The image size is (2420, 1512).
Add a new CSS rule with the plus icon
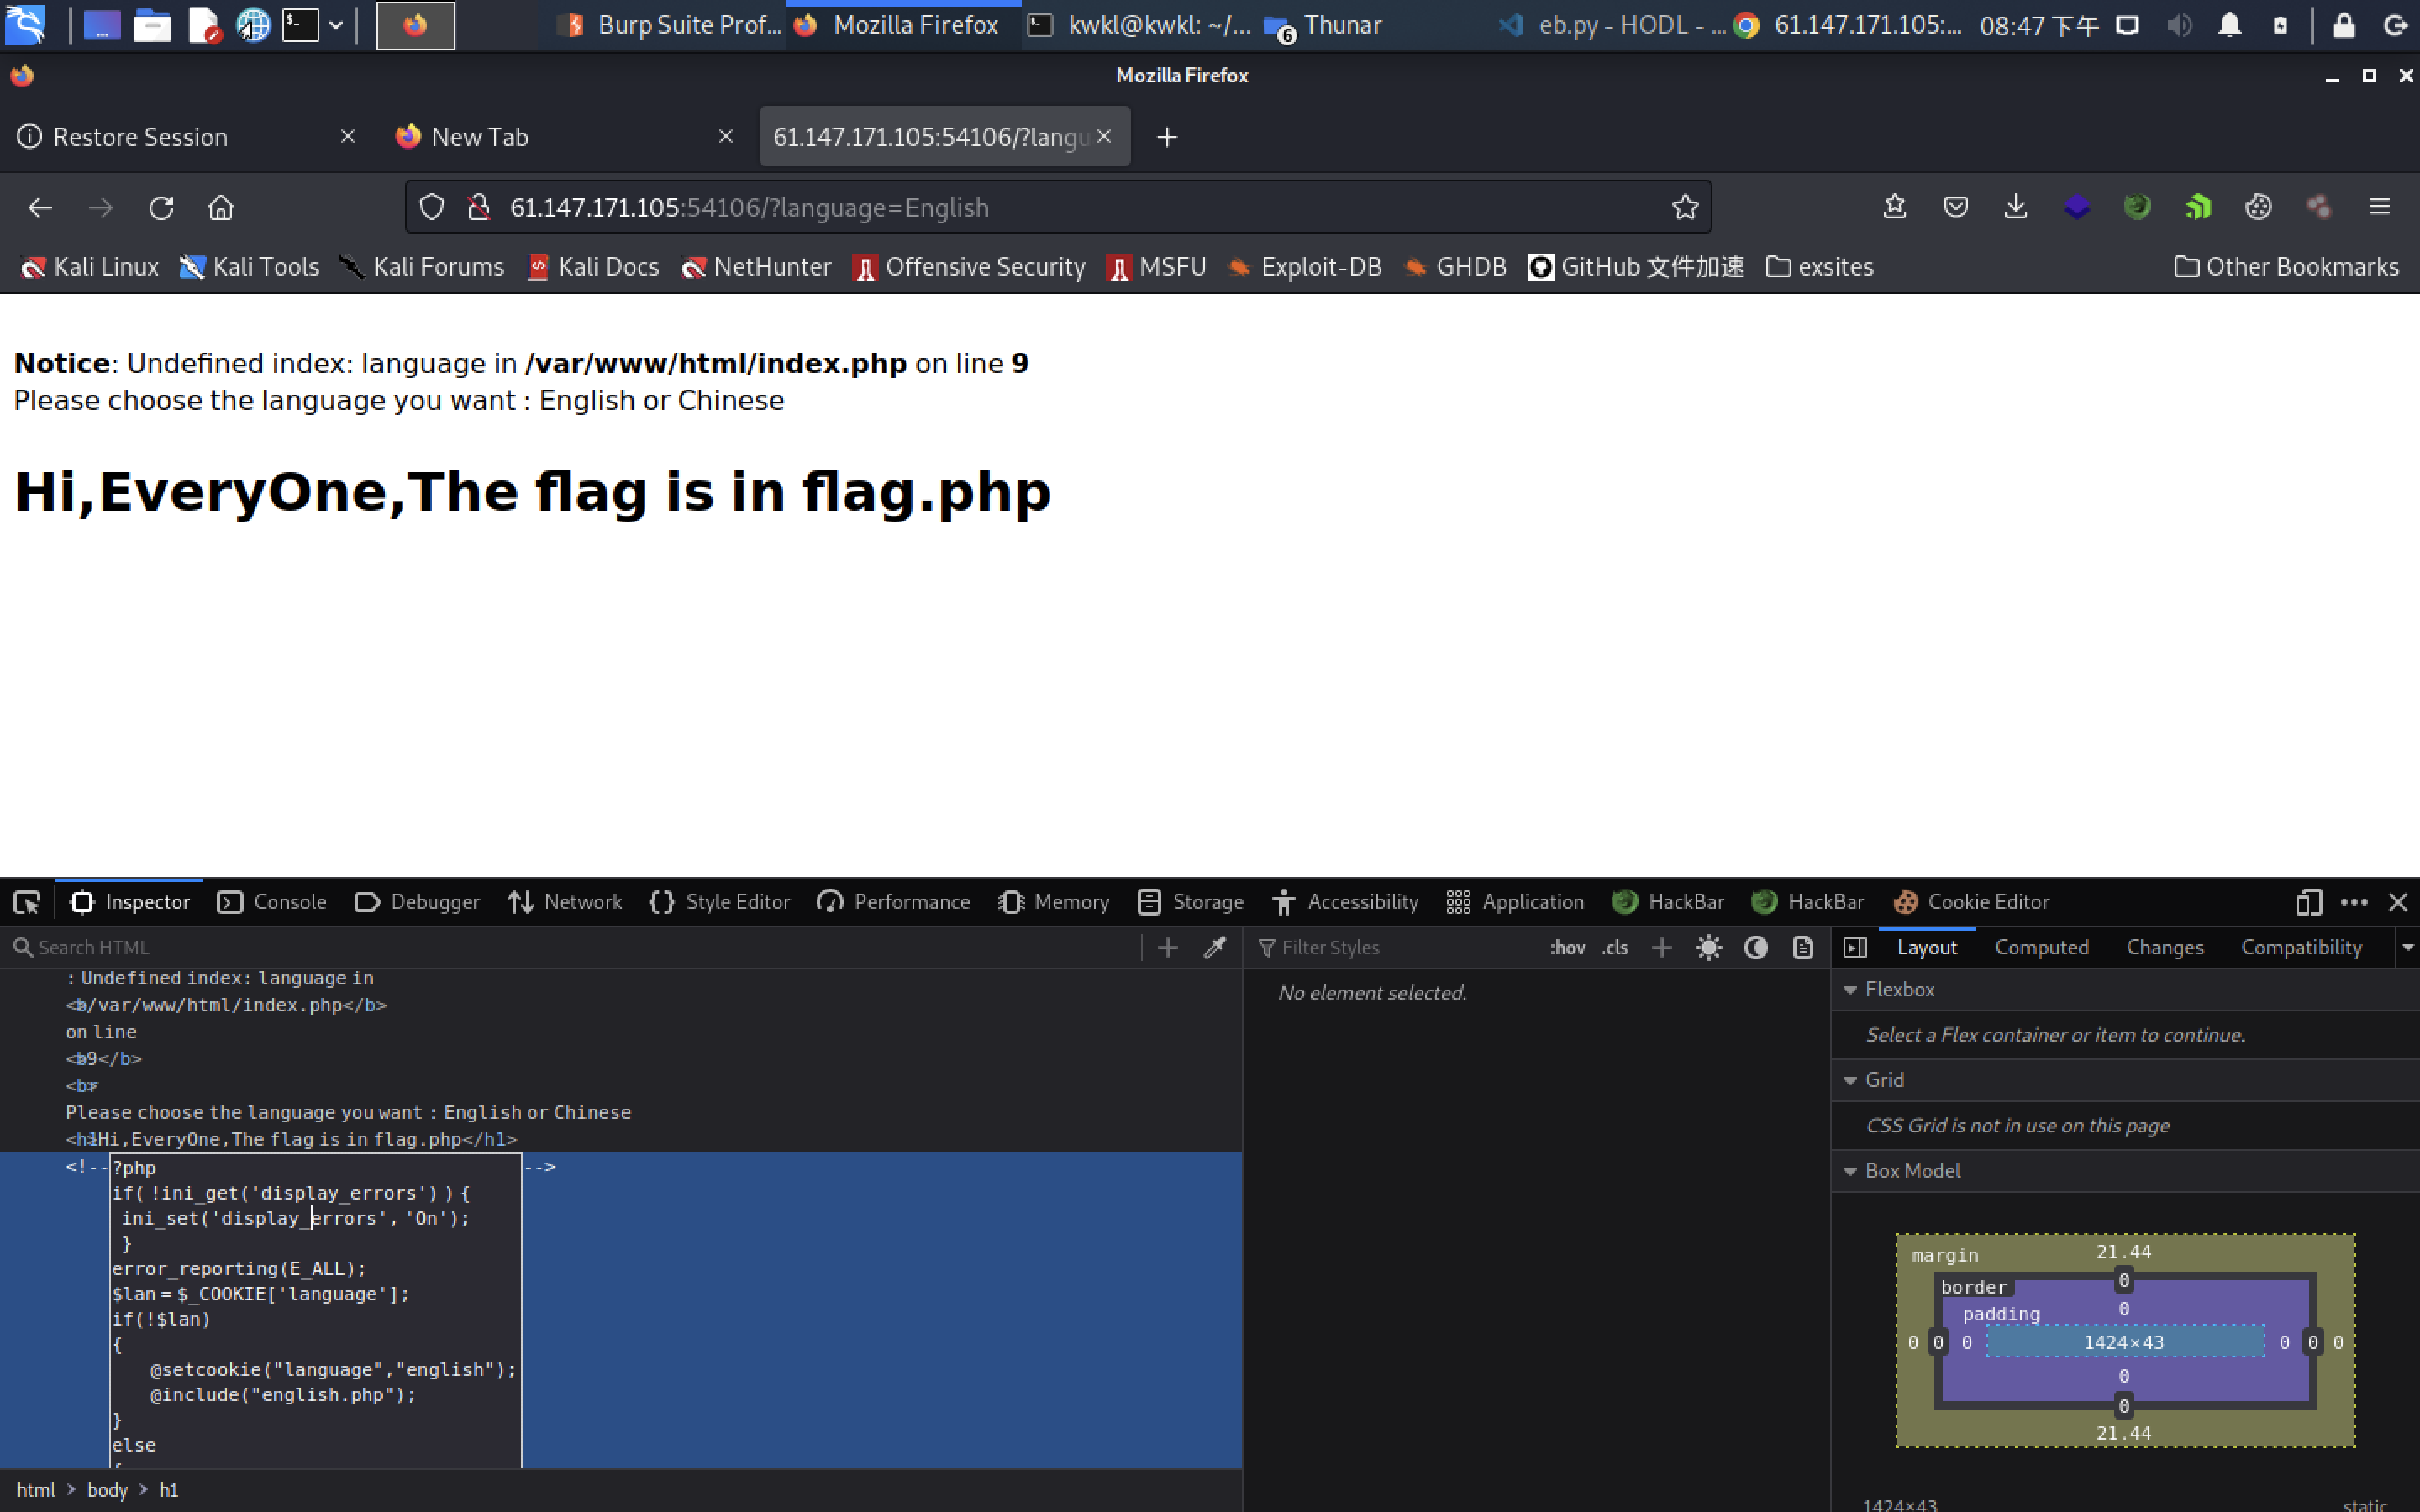coord(1660,947)
